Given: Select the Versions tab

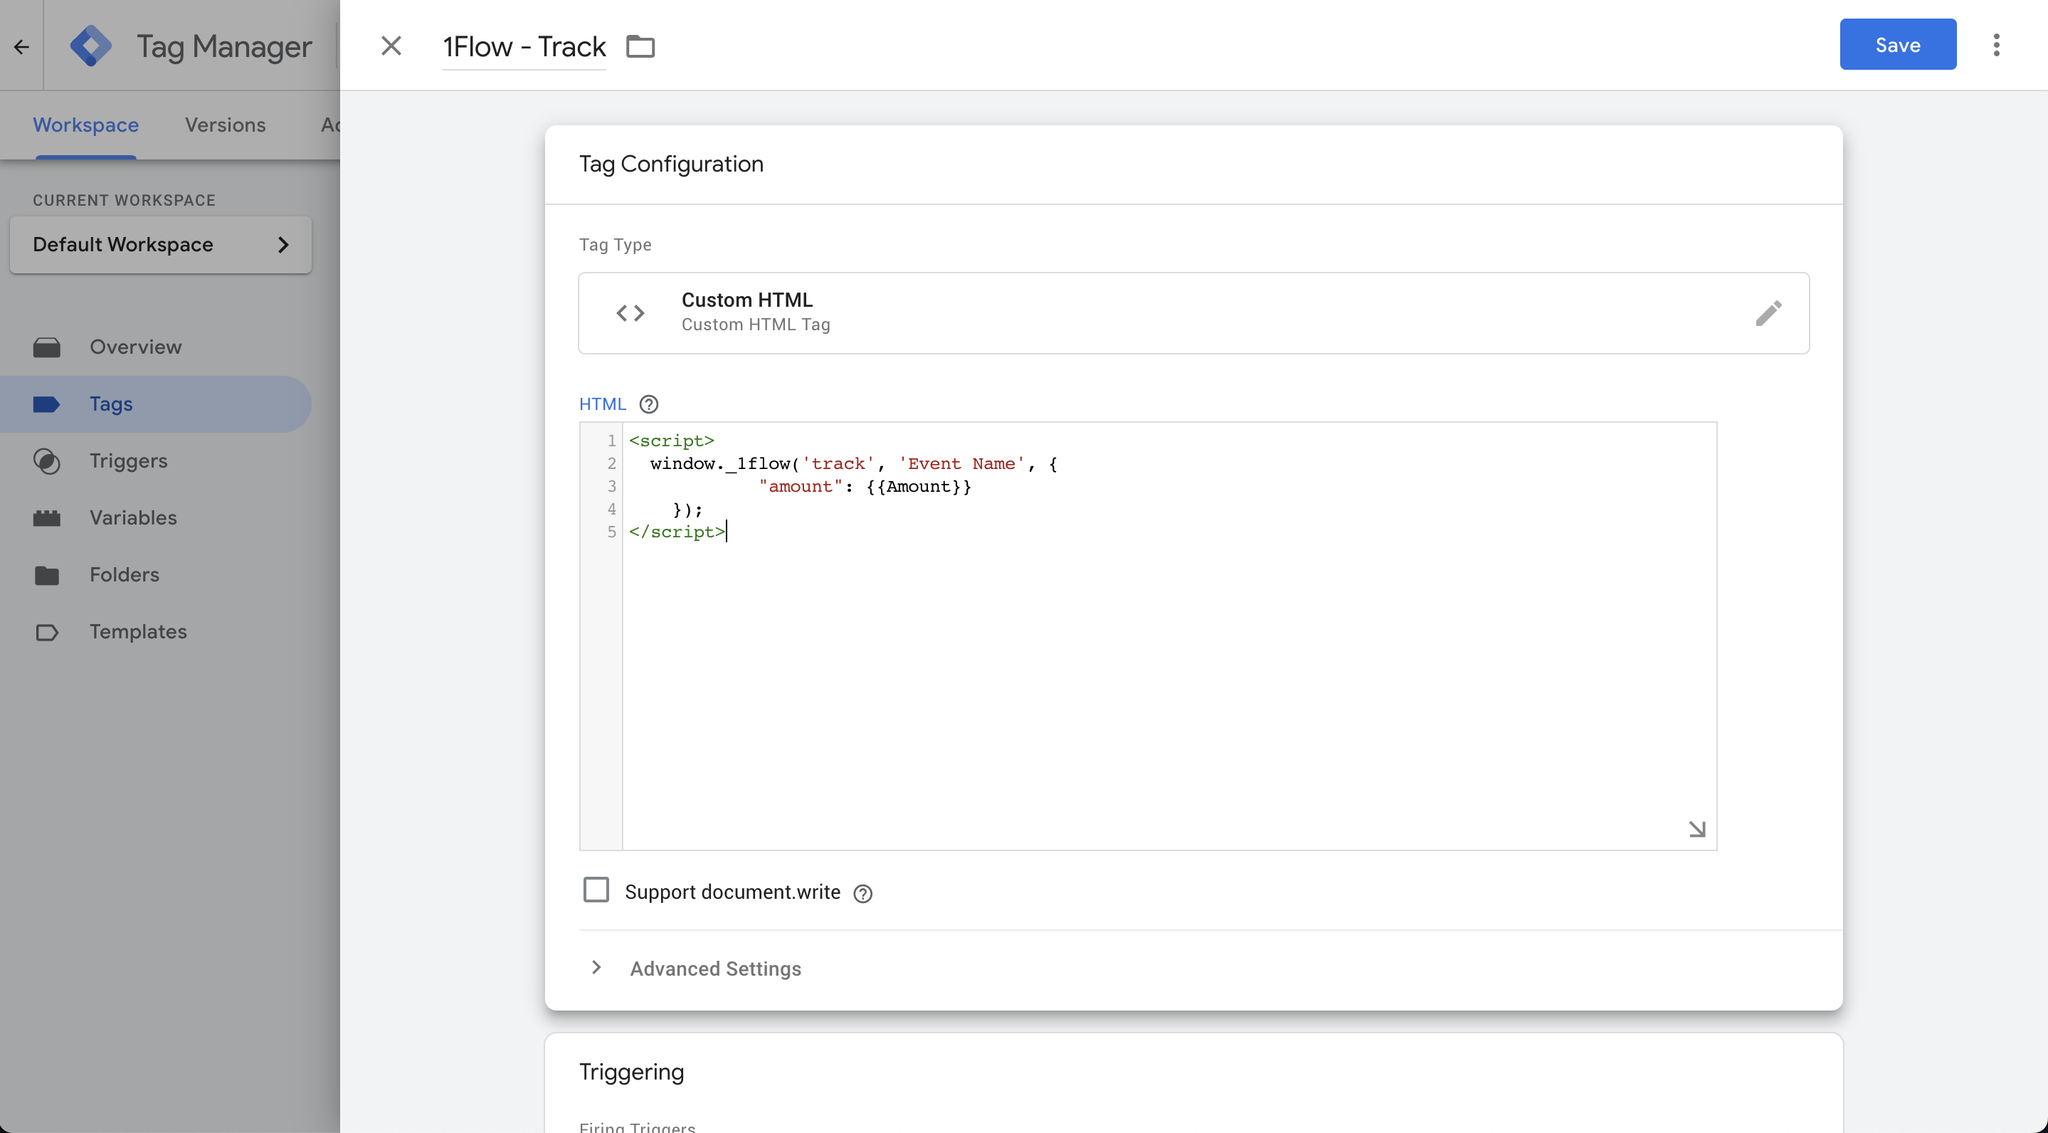Looking at the screenshot, I should point(225,126).
